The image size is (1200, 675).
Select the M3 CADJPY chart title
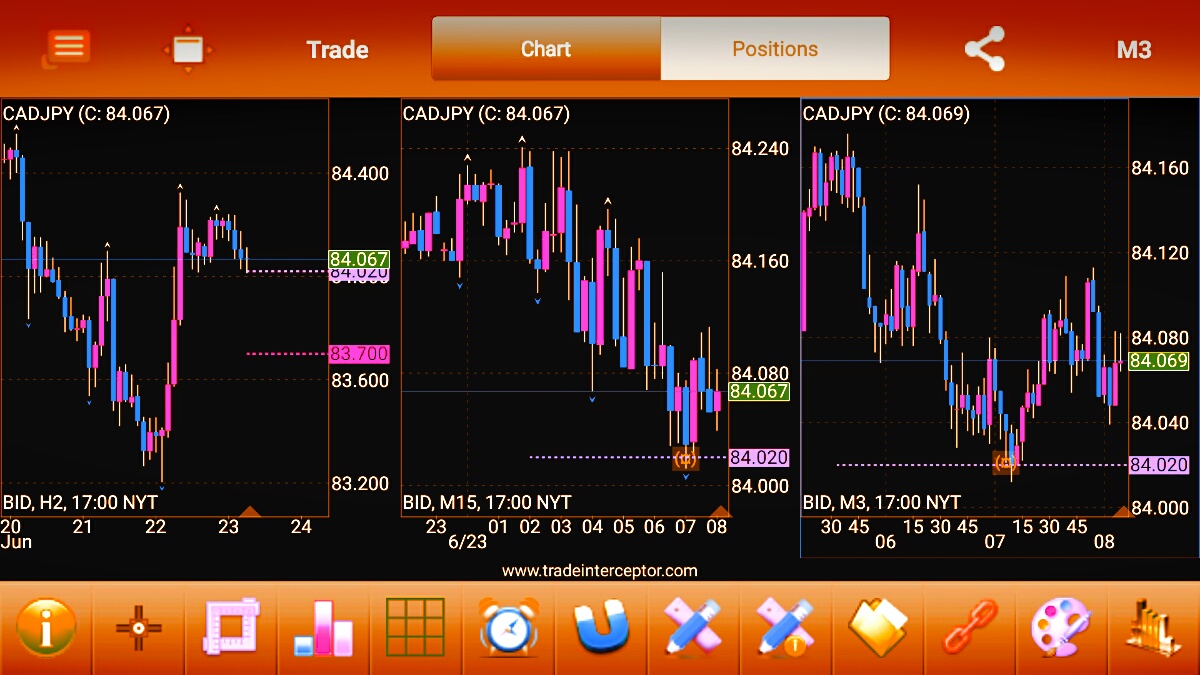(x=886, y=114)
